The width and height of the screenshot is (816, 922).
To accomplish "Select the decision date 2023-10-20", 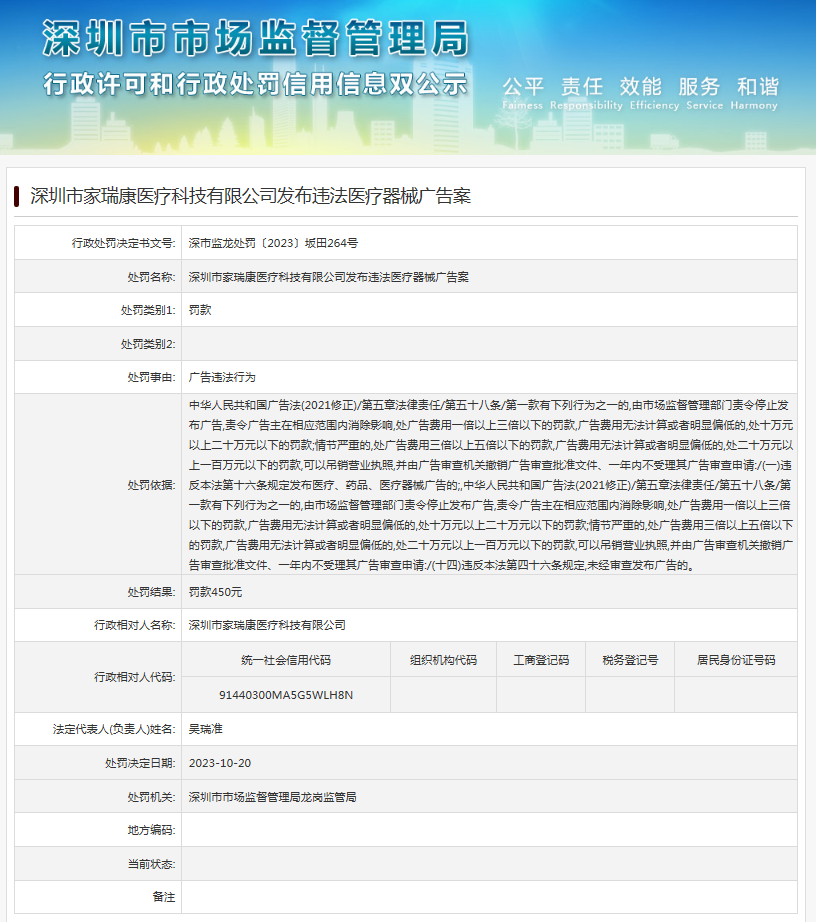I will (220, 763).
